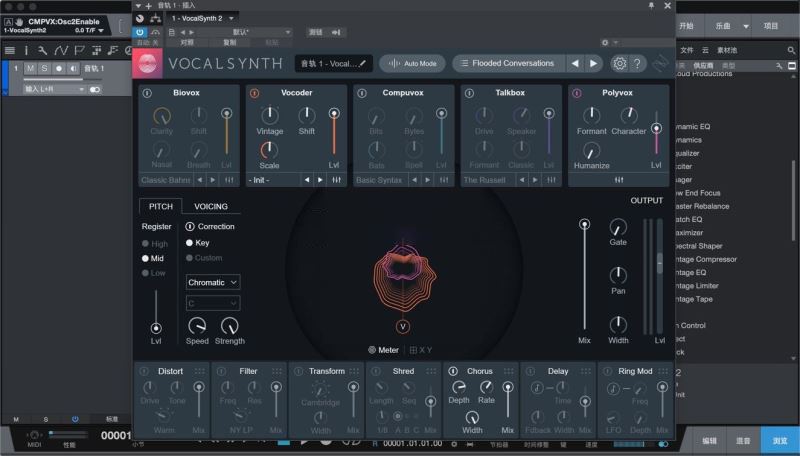Edit track name pencil field
This screenshot has height=456, width=800.
click(x=334, y=64)
